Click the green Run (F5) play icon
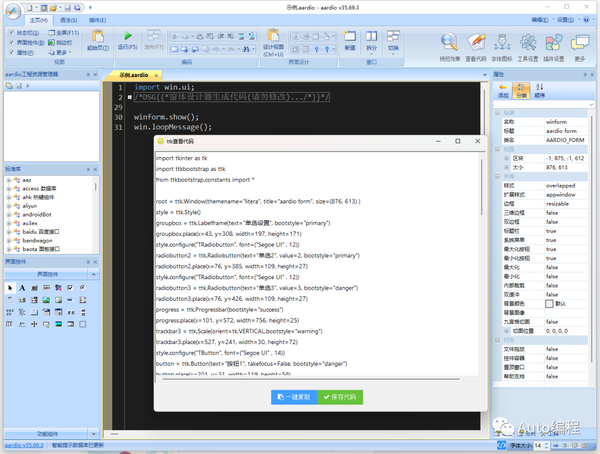Screen dimensions: 600x454 (128, 36)
